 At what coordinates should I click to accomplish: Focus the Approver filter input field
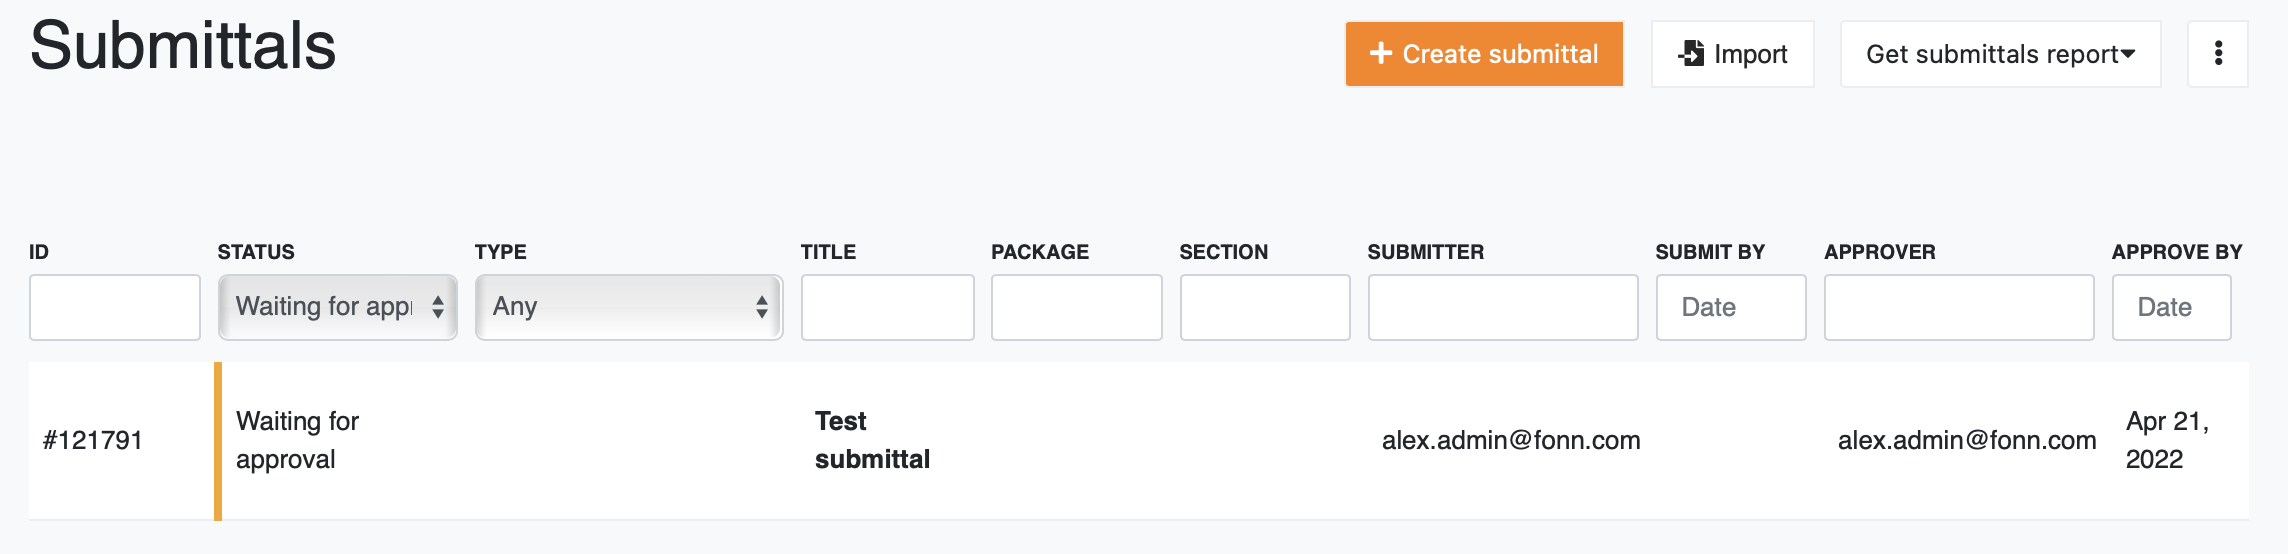(1959, 307)
